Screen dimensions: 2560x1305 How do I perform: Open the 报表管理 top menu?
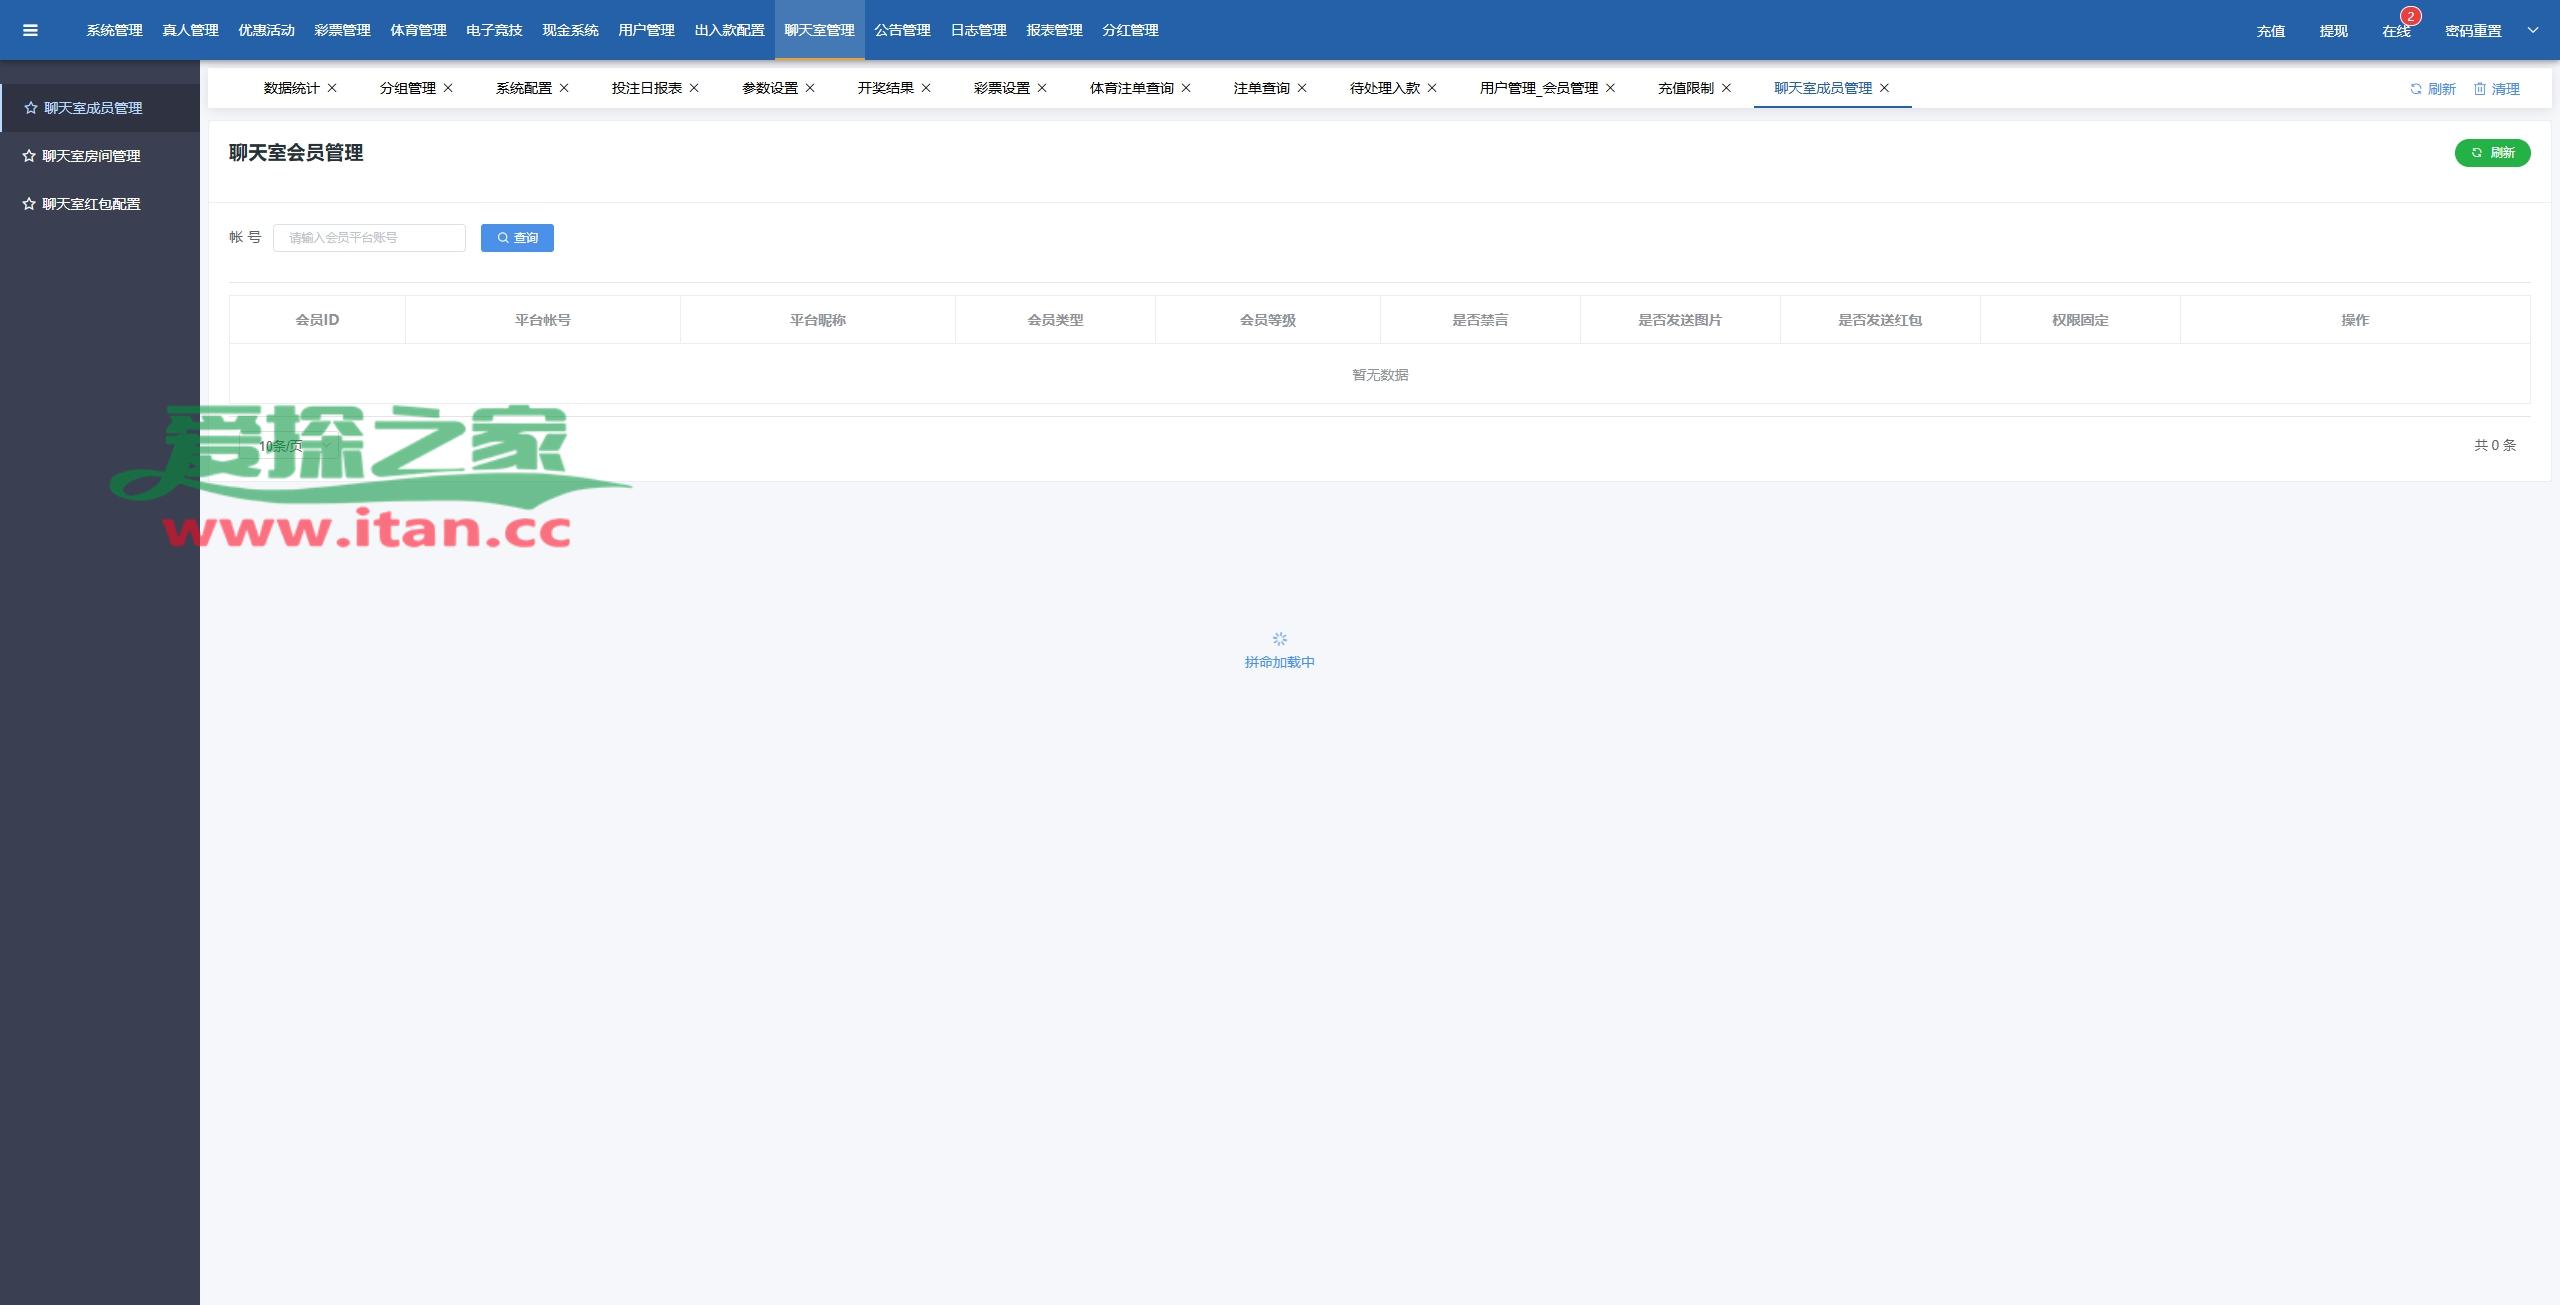pos(1054,30)
